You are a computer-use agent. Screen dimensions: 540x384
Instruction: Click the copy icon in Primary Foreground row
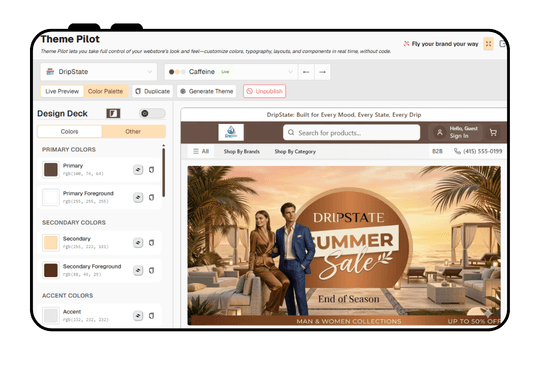[x=151, y=197]
